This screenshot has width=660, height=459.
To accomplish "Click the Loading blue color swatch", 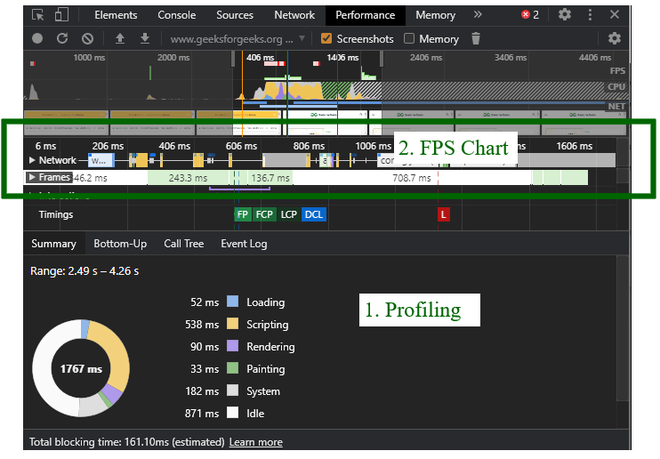I will pos(233,302).
